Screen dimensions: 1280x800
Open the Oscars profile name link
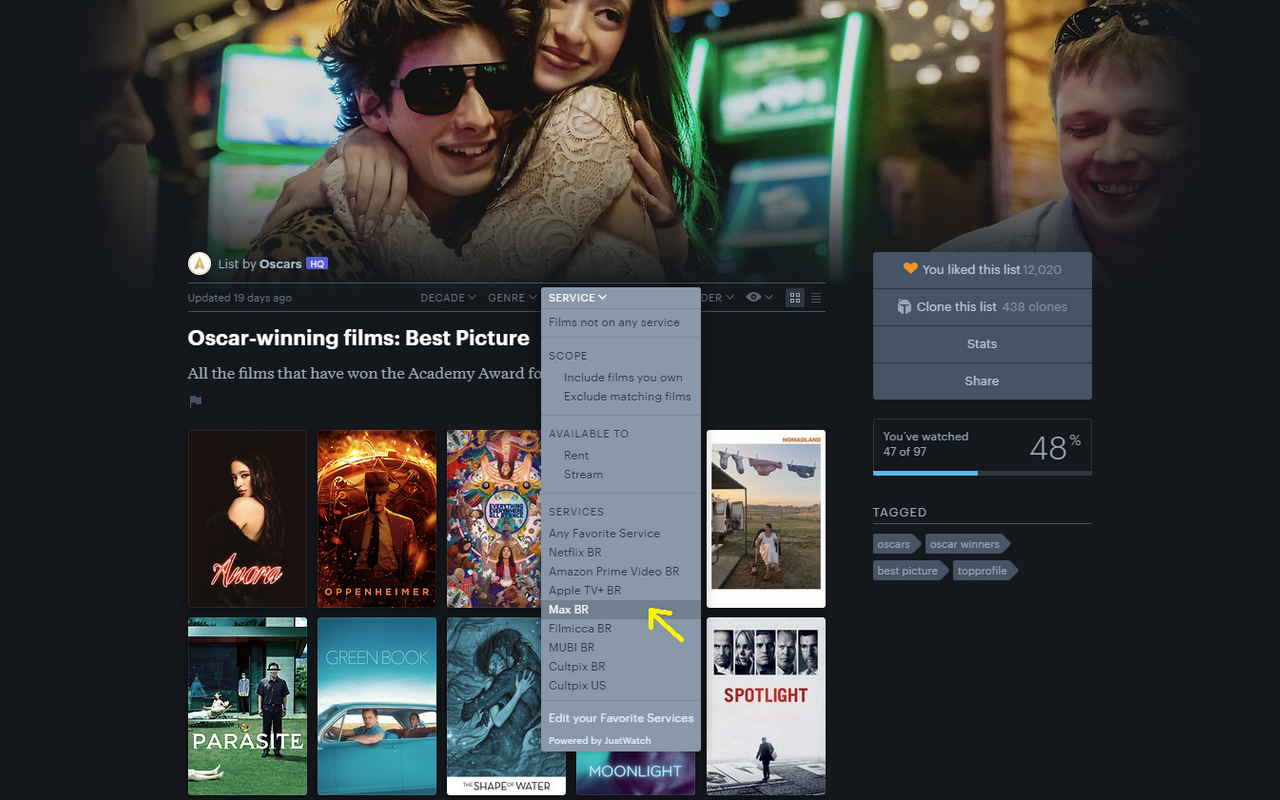click(280, 264)
